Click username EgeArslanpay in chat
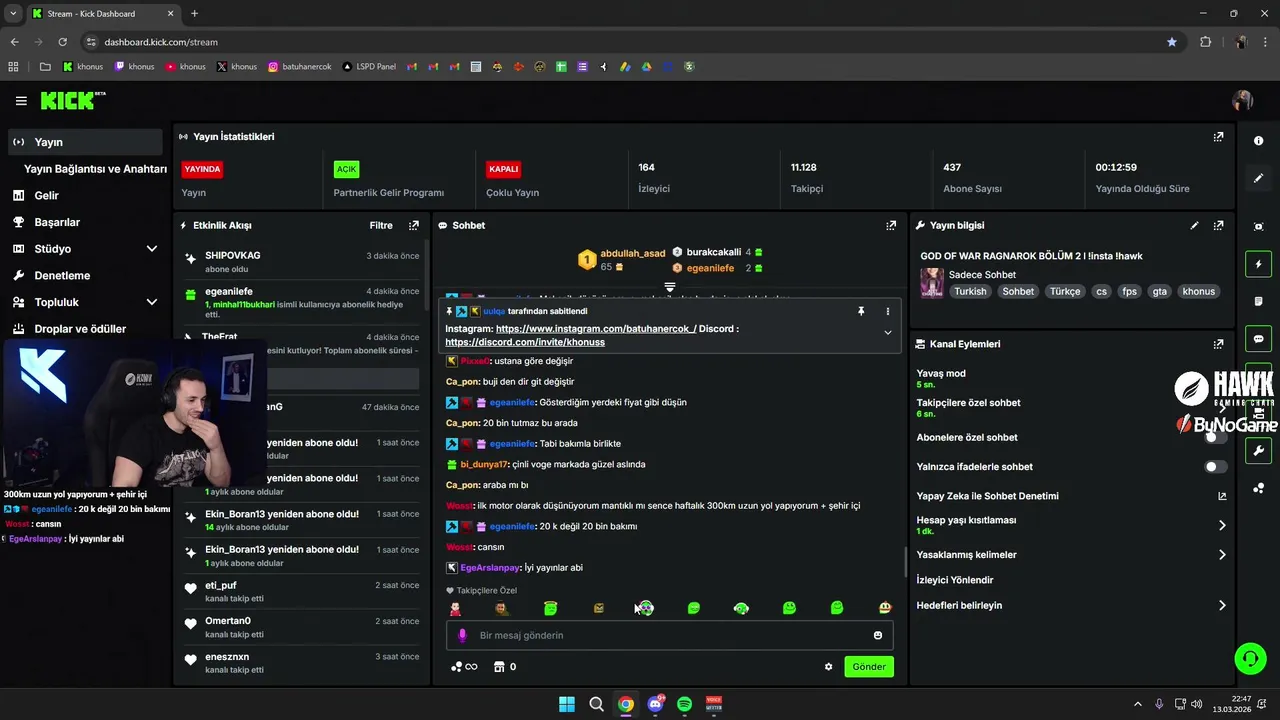This screenshot has width=1280, height=720. click(x=490, y=568)
